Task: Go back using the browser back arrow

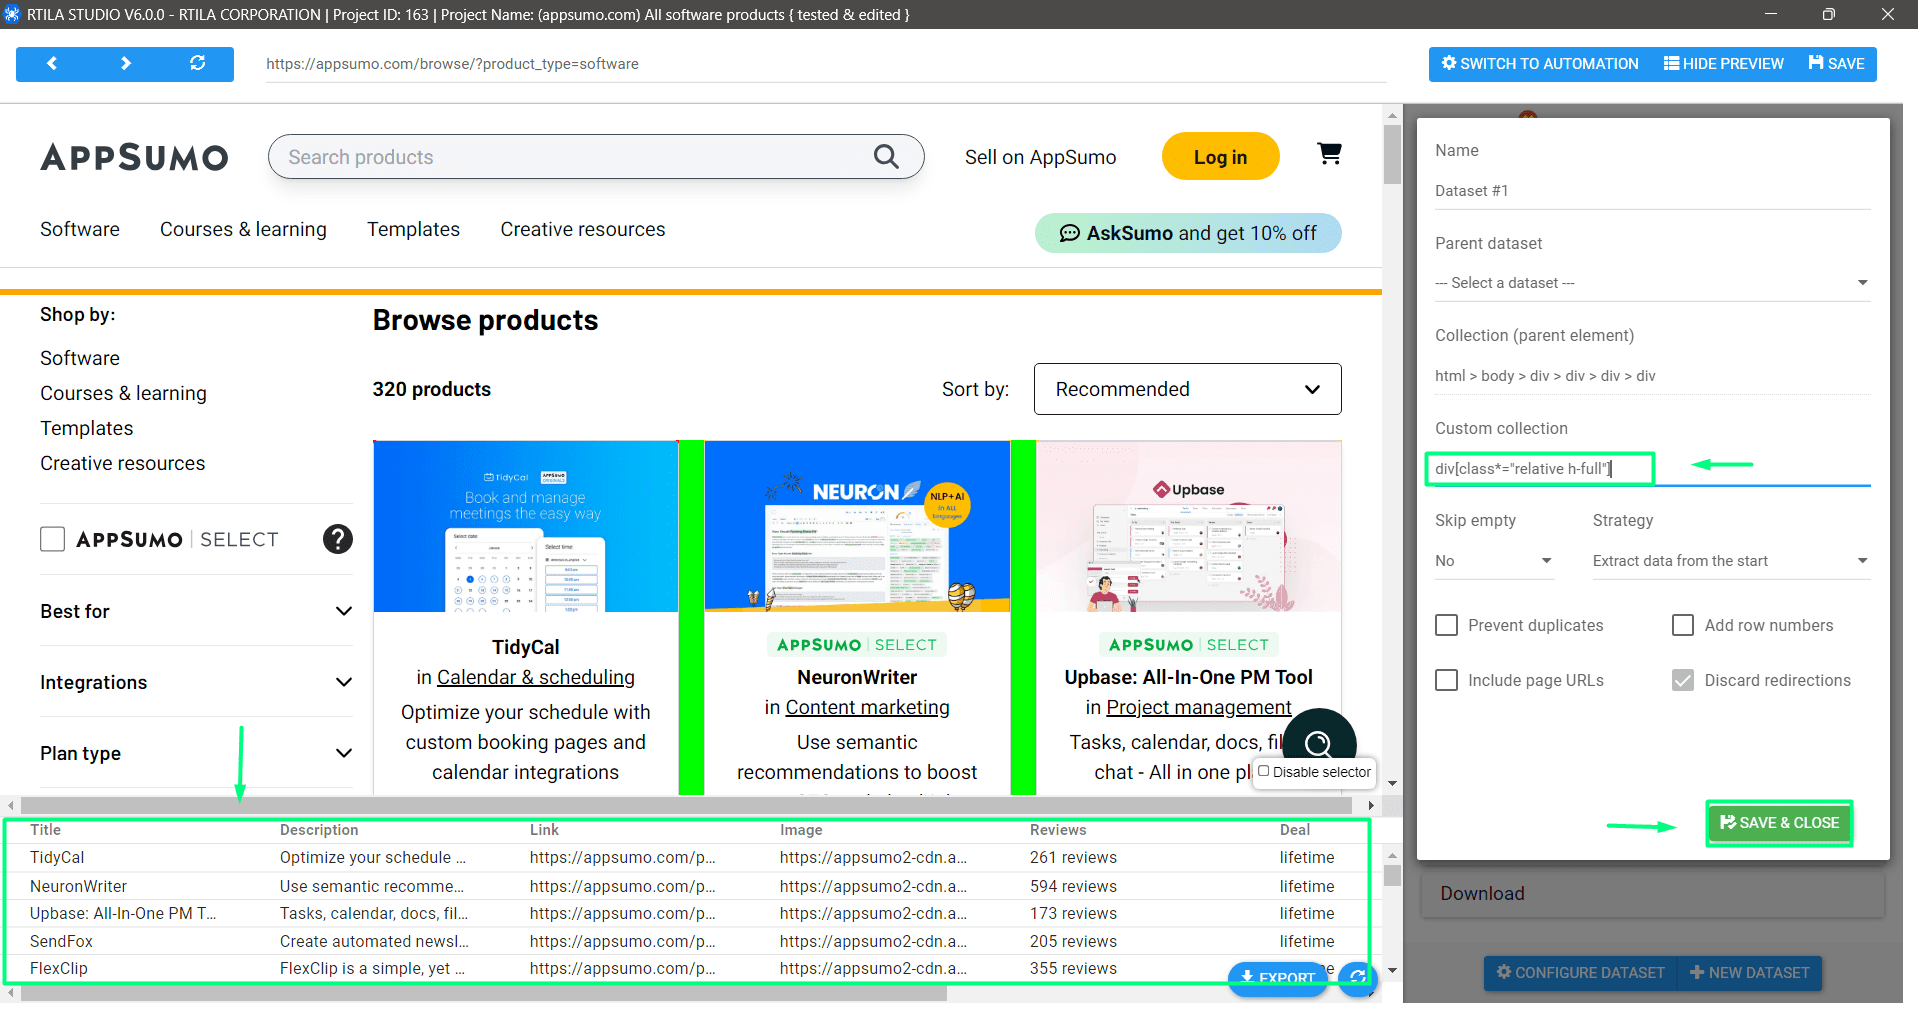Action: [52, 63]
